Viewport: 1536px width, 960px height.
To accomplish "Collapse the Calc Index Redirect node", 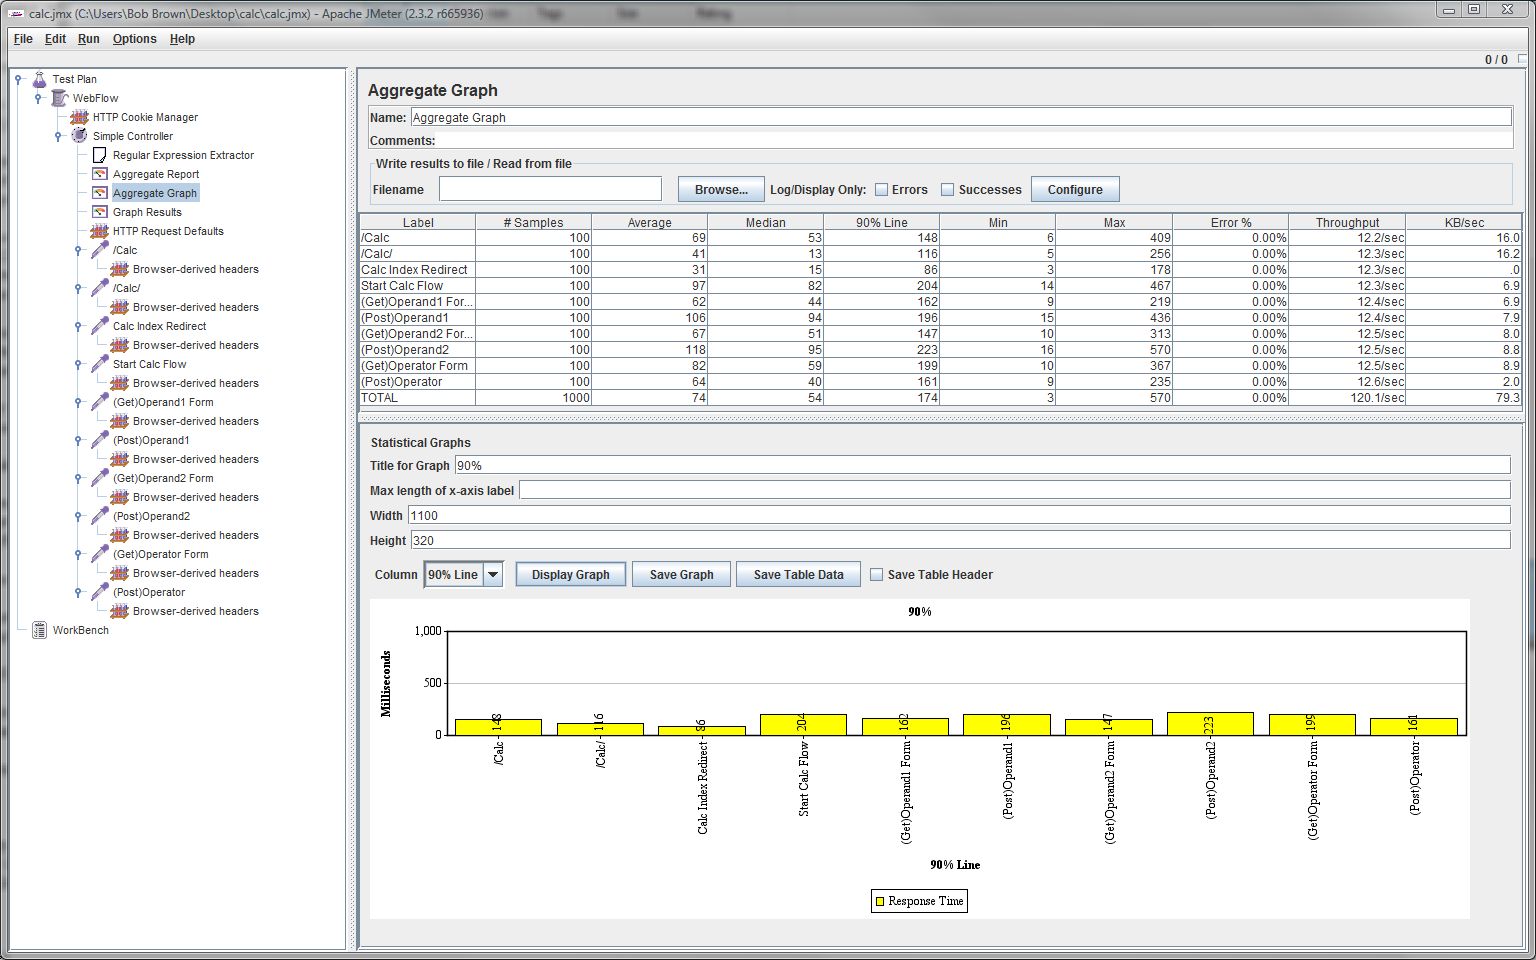I will pos(78,326).
